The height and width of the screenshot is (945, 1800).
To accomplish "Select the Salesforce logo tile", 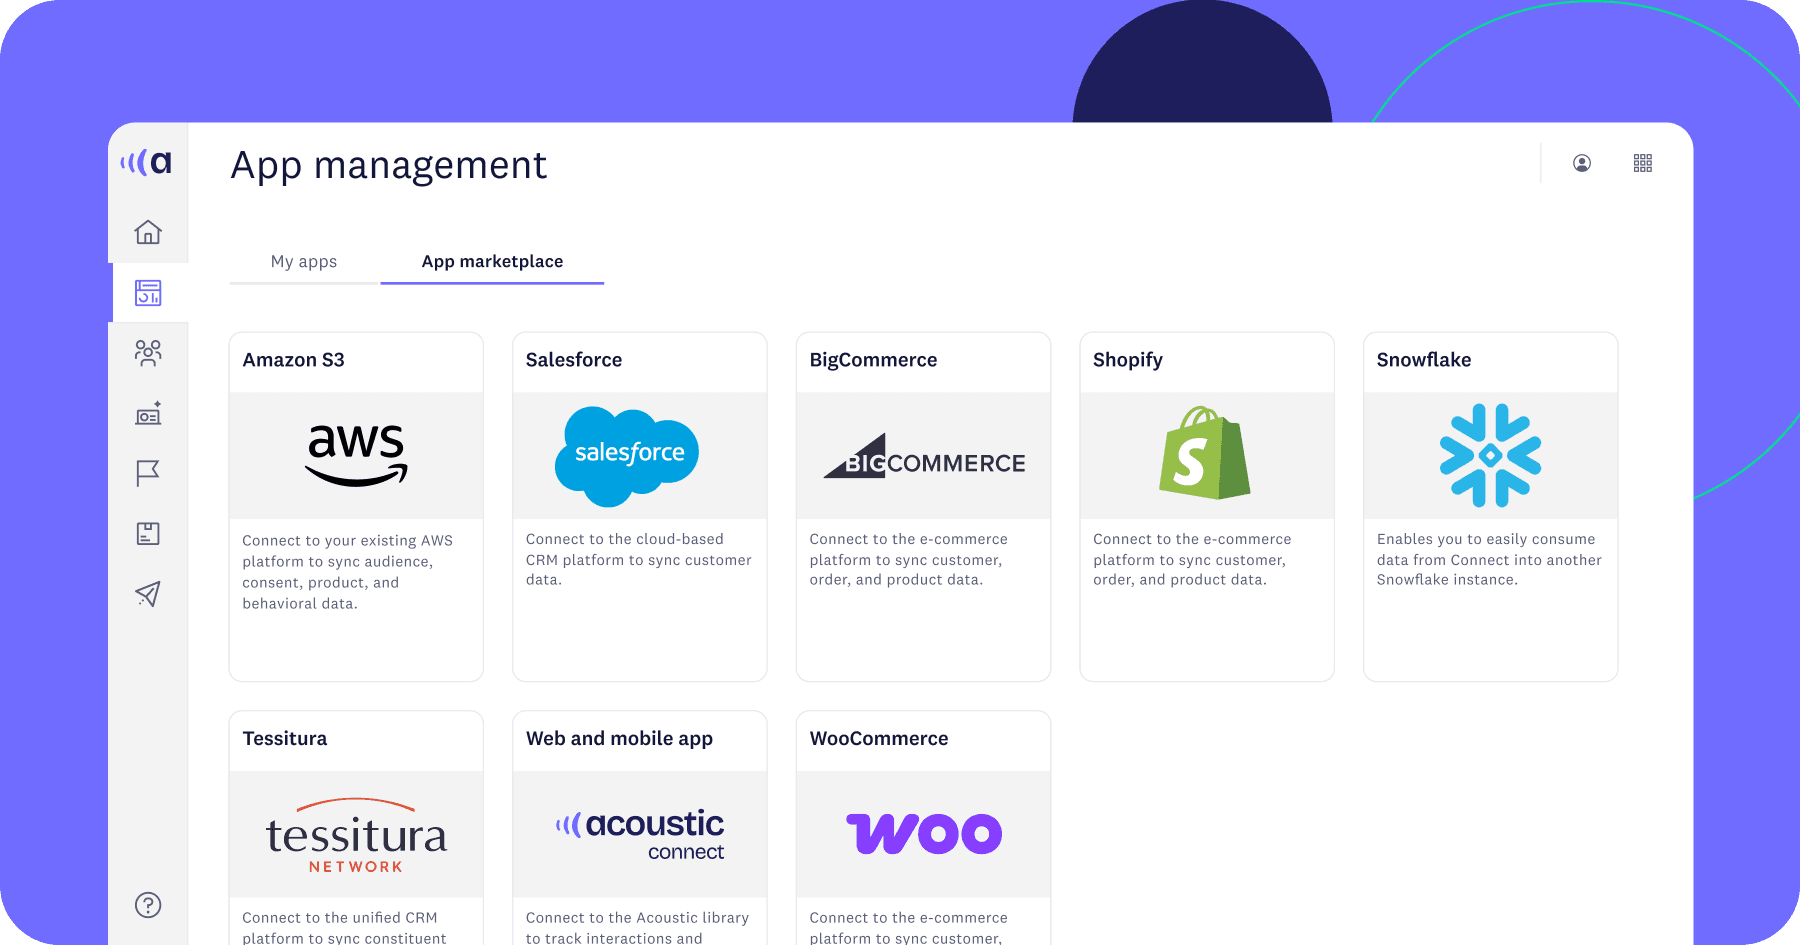I will [x=639, y=456].
